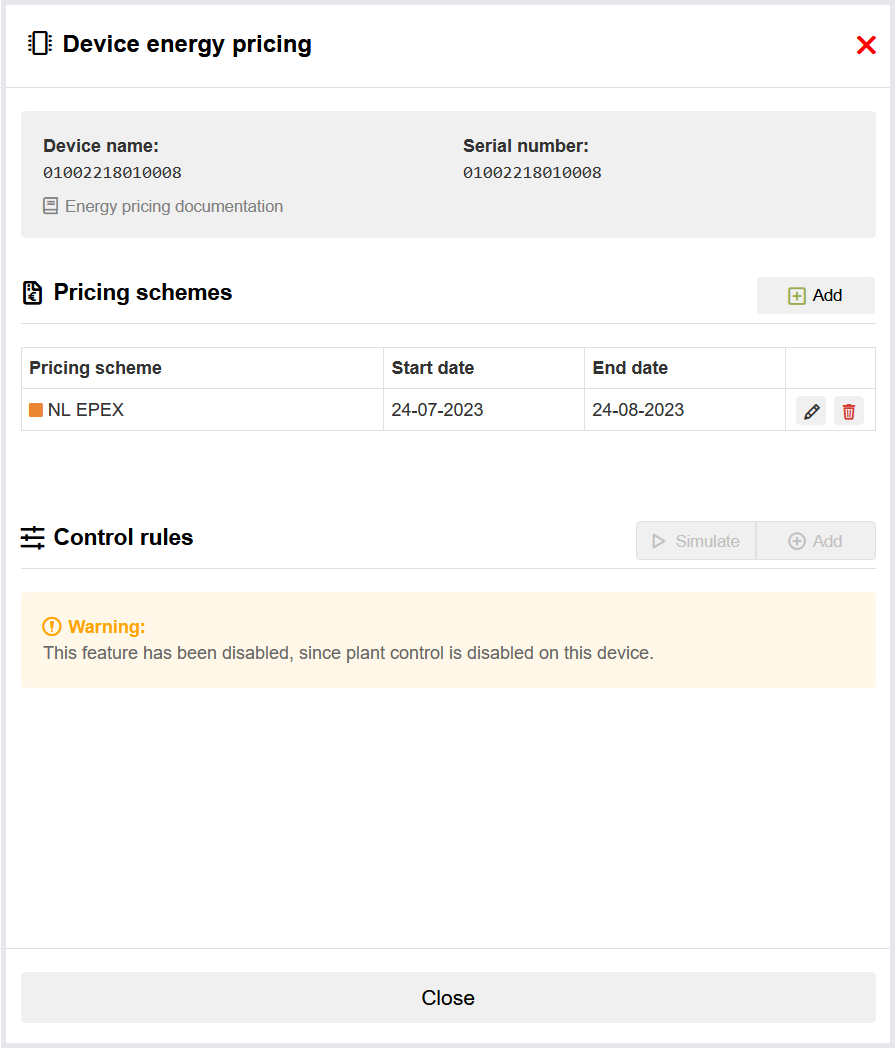Click the book icon beside documentation link
This screenshot has height=1048, width=895.
(x=50, y=206)
